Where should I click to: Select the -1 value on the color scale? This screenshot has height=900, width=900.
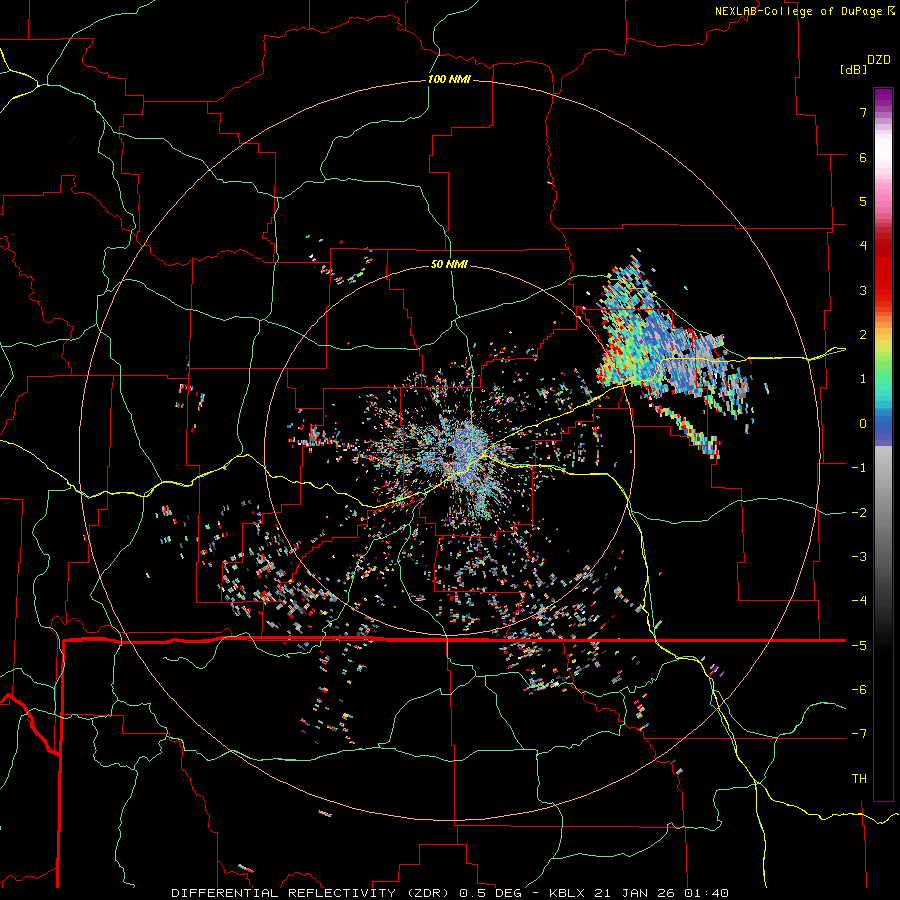click(859, 468)
